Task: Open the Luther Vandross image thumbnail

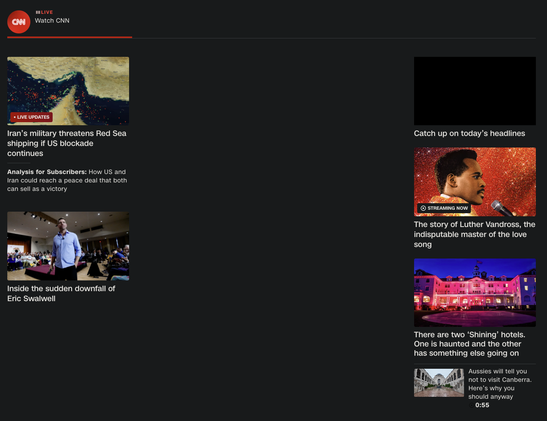Action: click(475, 182)
